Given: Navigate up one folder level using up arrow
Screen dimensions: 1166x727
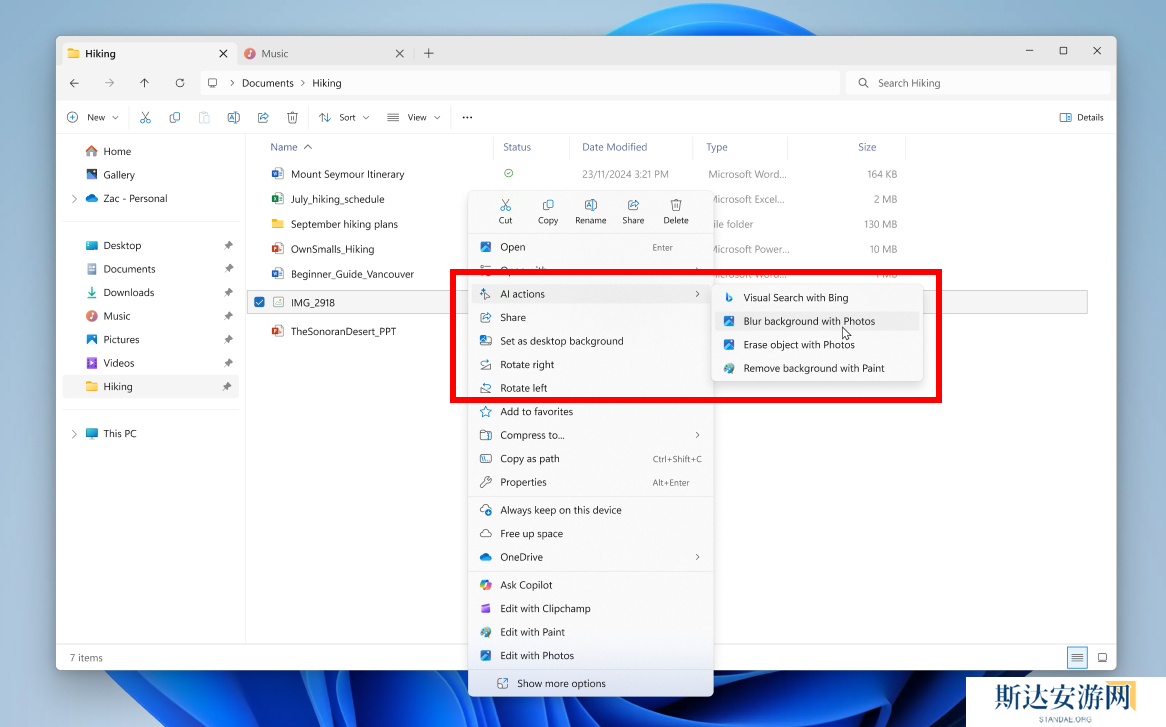Looking at the screenshot, I should click(145, 83).
